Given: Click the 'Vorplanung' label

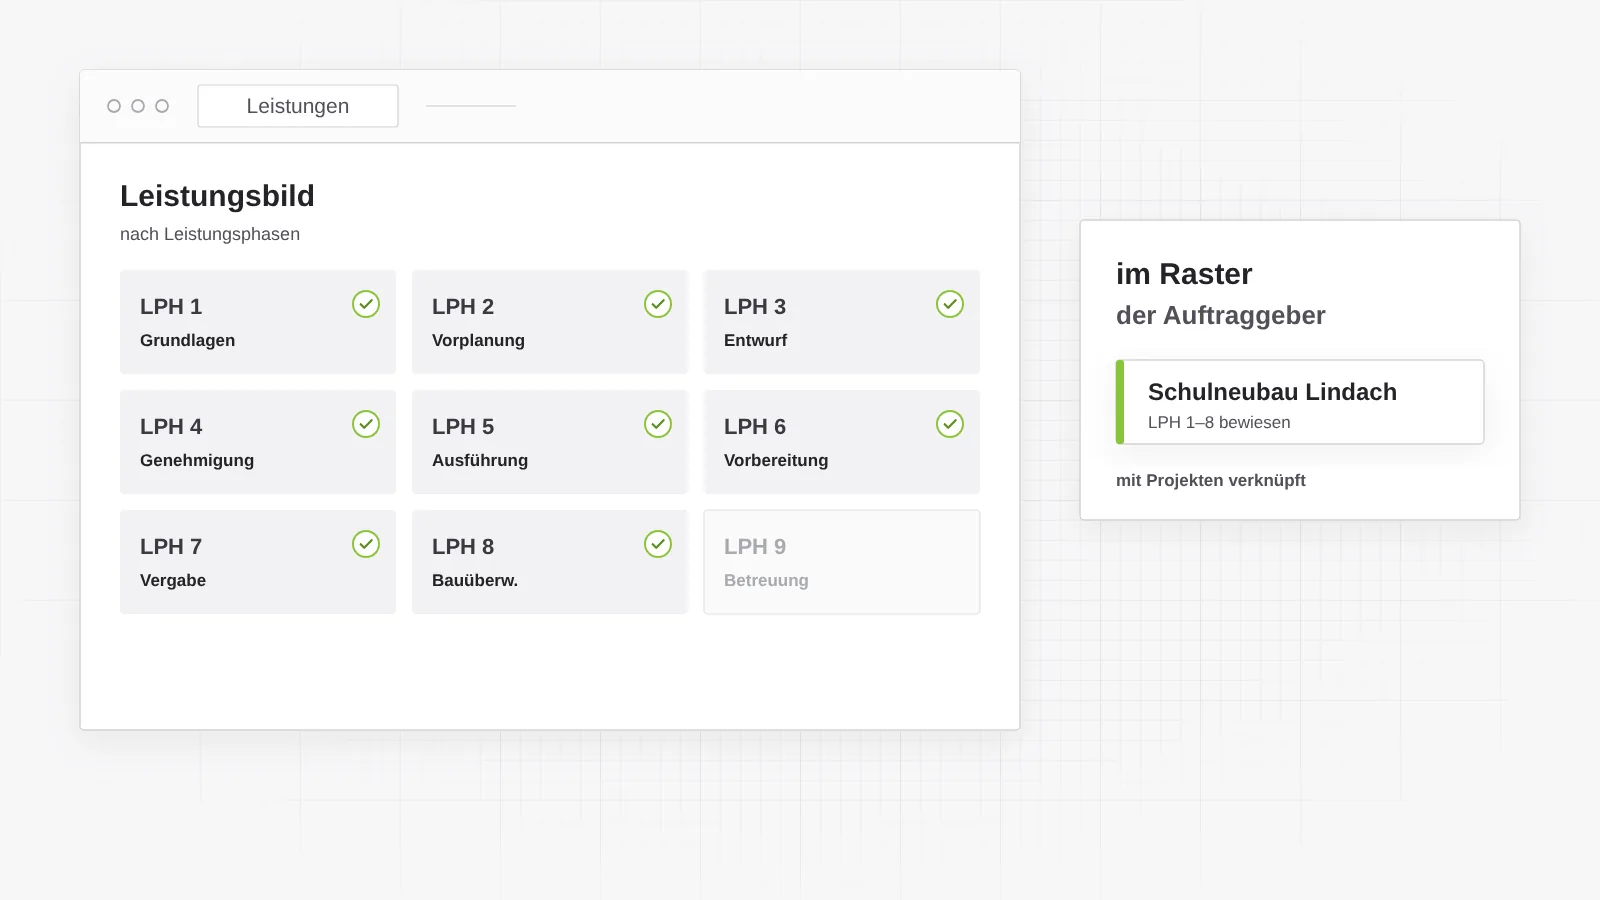Looking at the screenshot, I should tap(478, 340).
